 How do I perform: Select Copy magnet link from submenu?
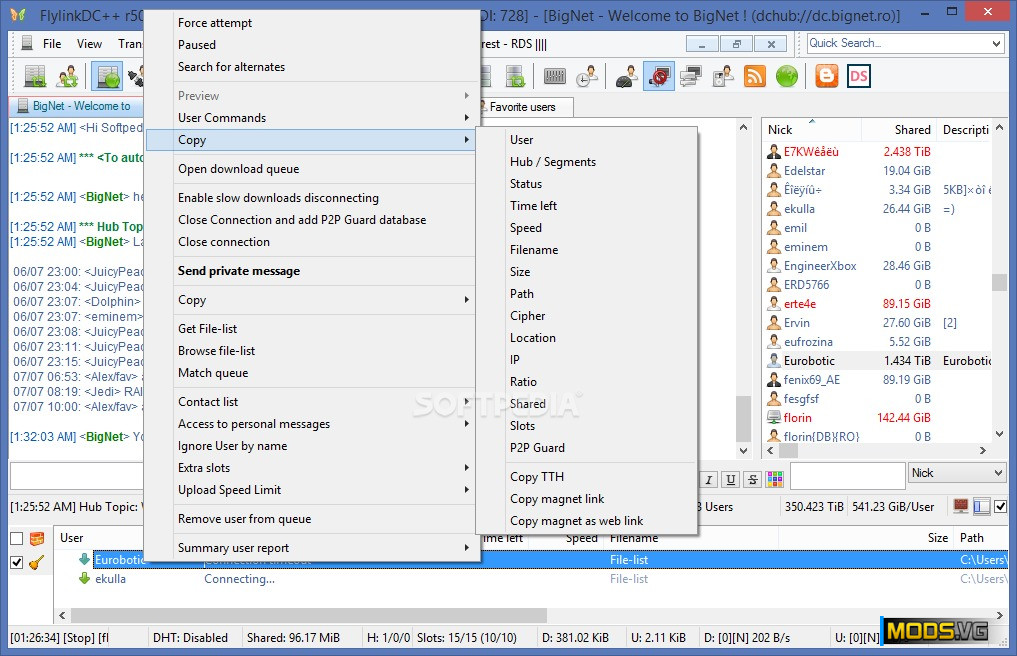(557, 499)
